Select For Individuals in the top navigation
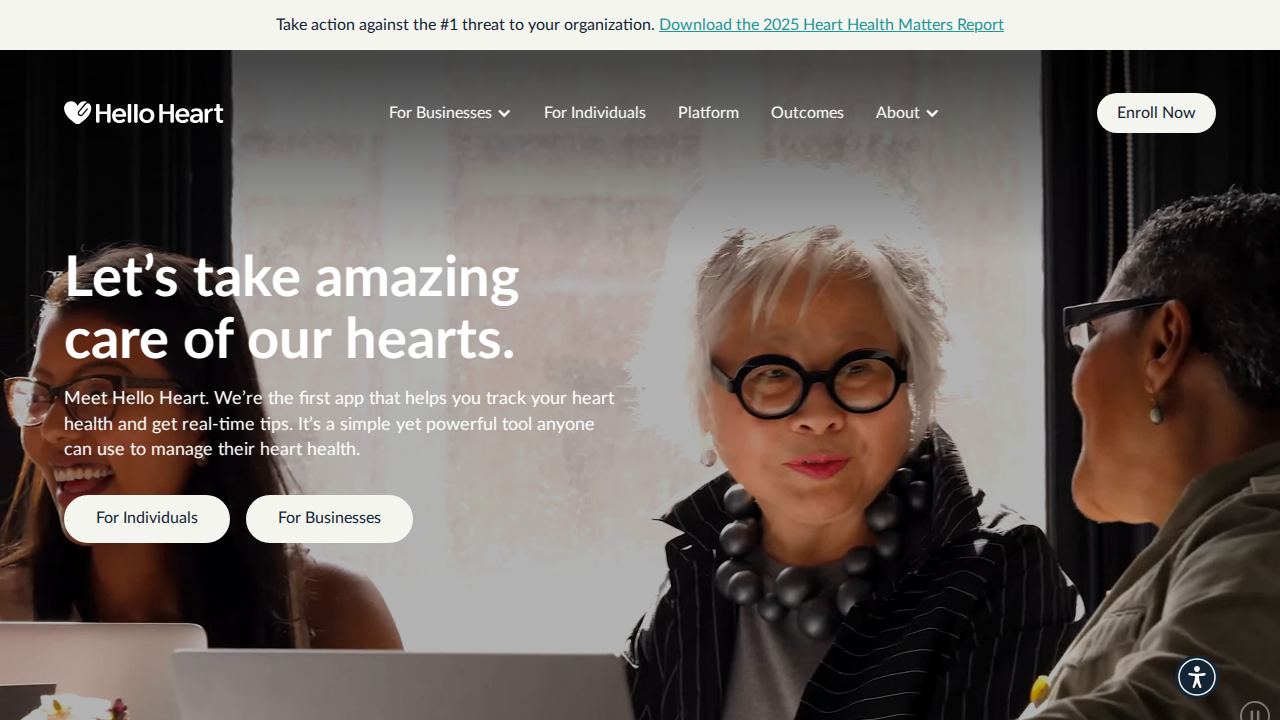The image size is (1280, 720). [x=595, y=113]
